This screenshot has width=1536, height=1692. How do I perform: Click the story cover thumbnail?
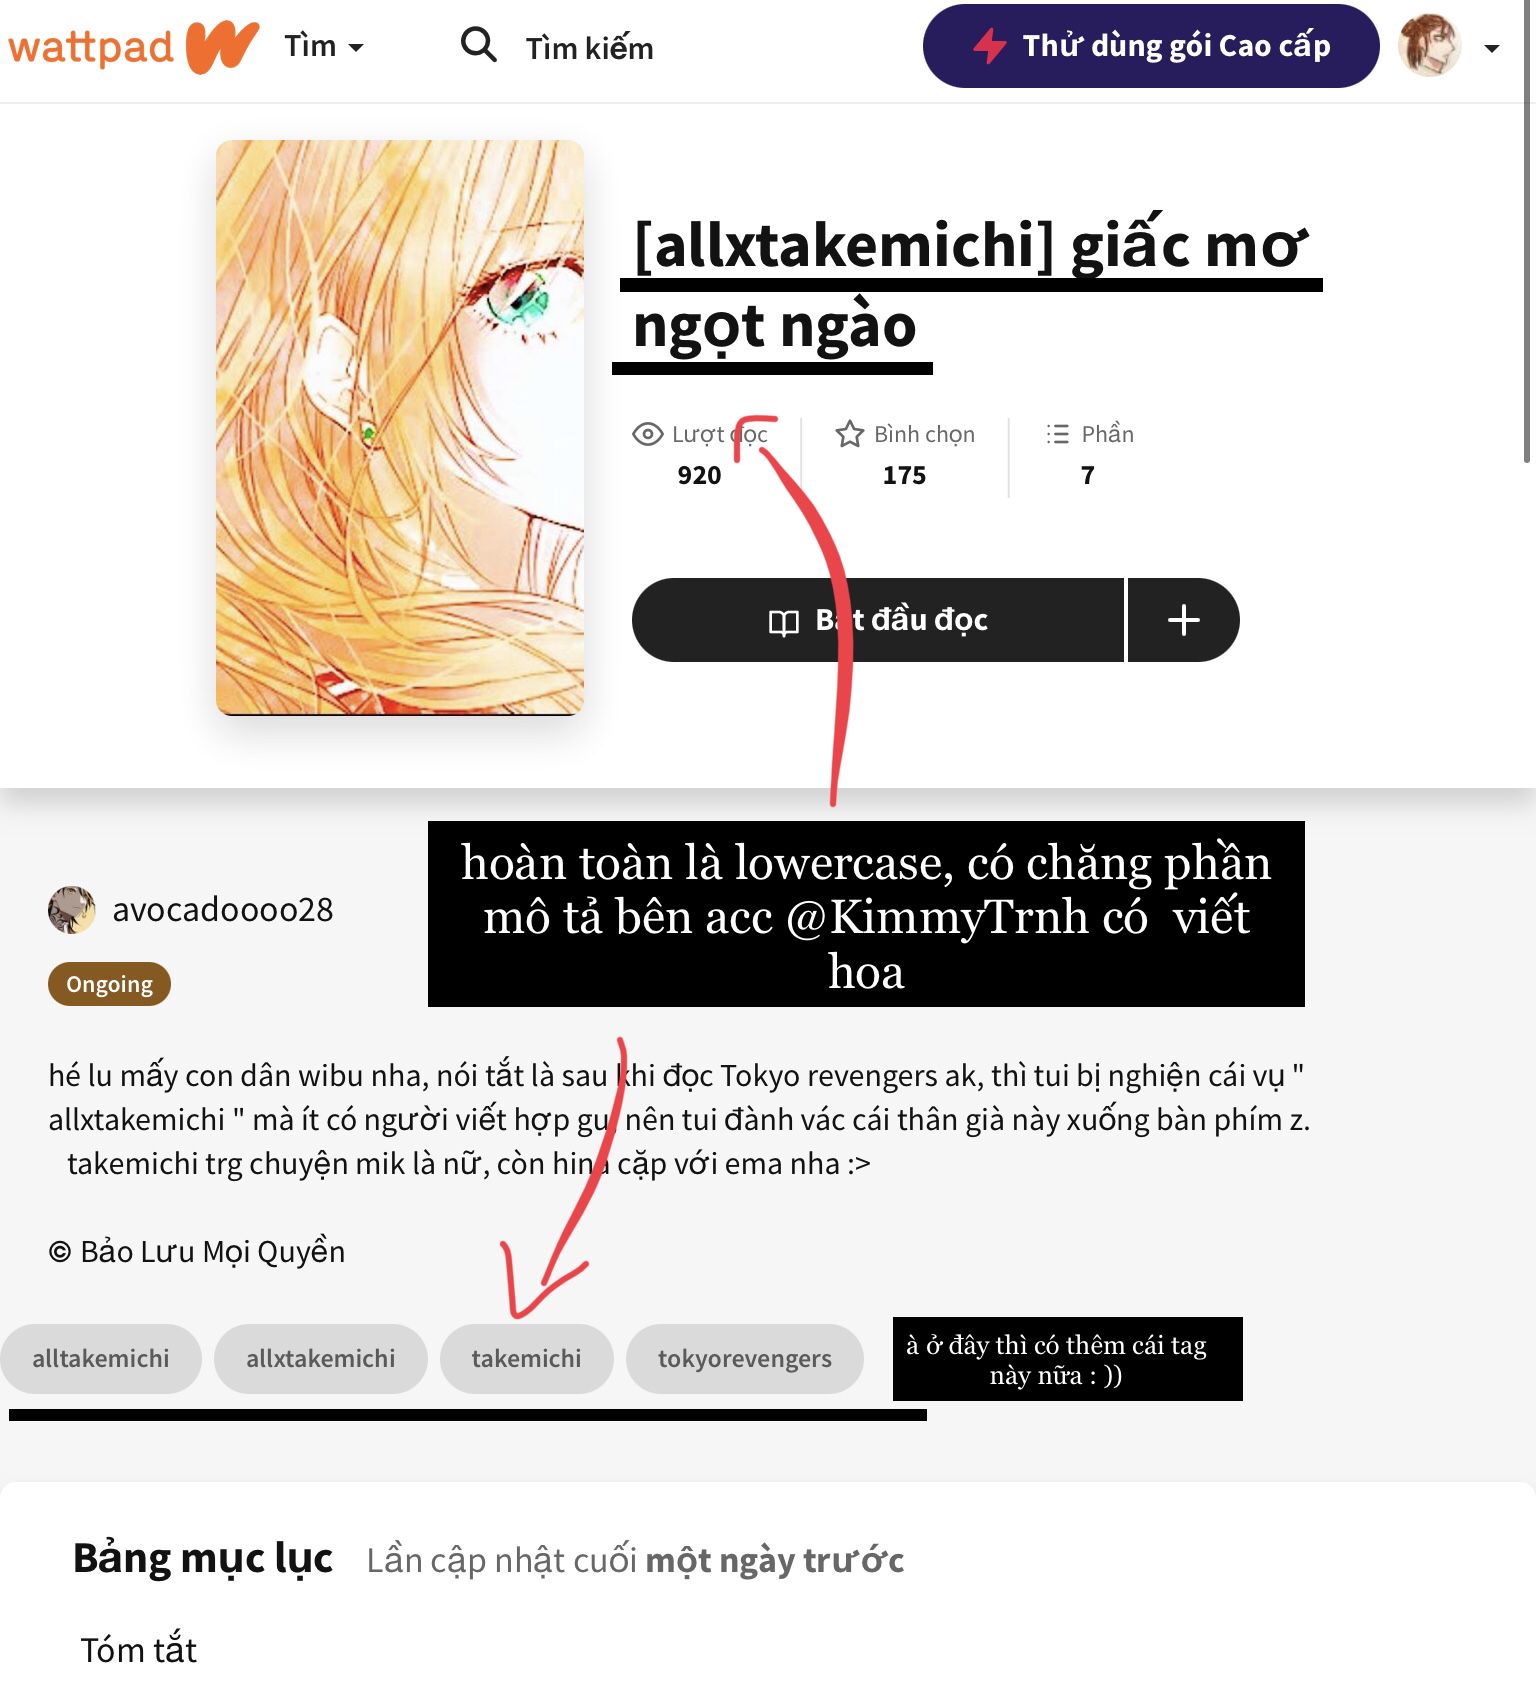point(400,428)
